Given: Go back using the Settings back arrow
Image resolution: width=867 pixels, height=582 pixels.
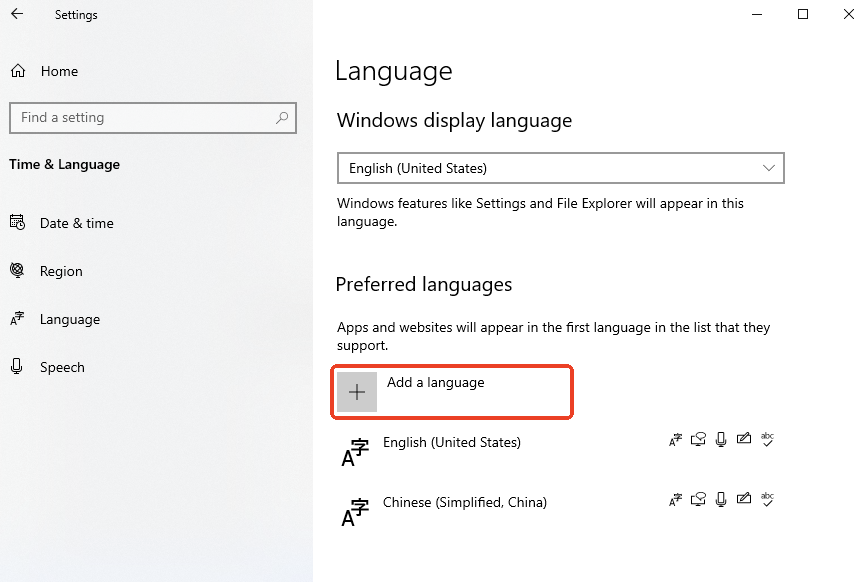Looking at the screenshot, I should 17,14.
